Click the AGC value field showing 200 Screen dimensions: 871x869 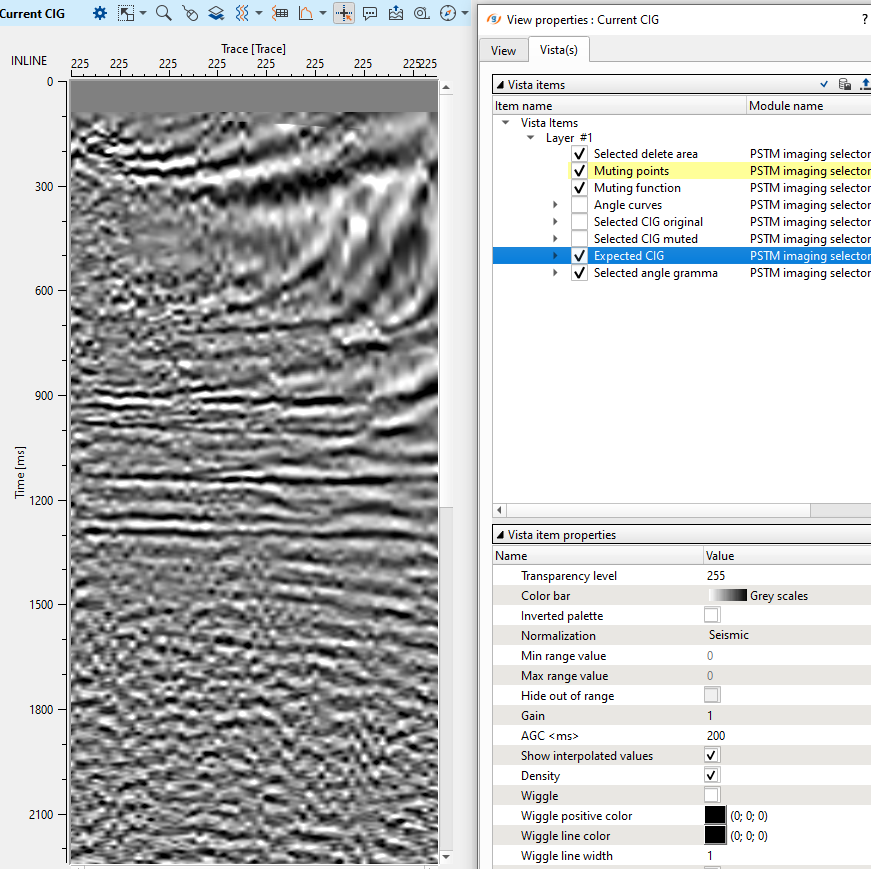(x=716, y=736)
